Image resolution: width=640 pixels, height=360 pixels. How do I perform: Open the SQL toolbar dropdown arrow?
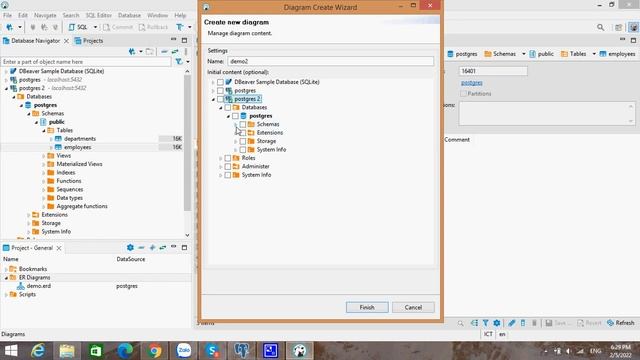[95, 27]
